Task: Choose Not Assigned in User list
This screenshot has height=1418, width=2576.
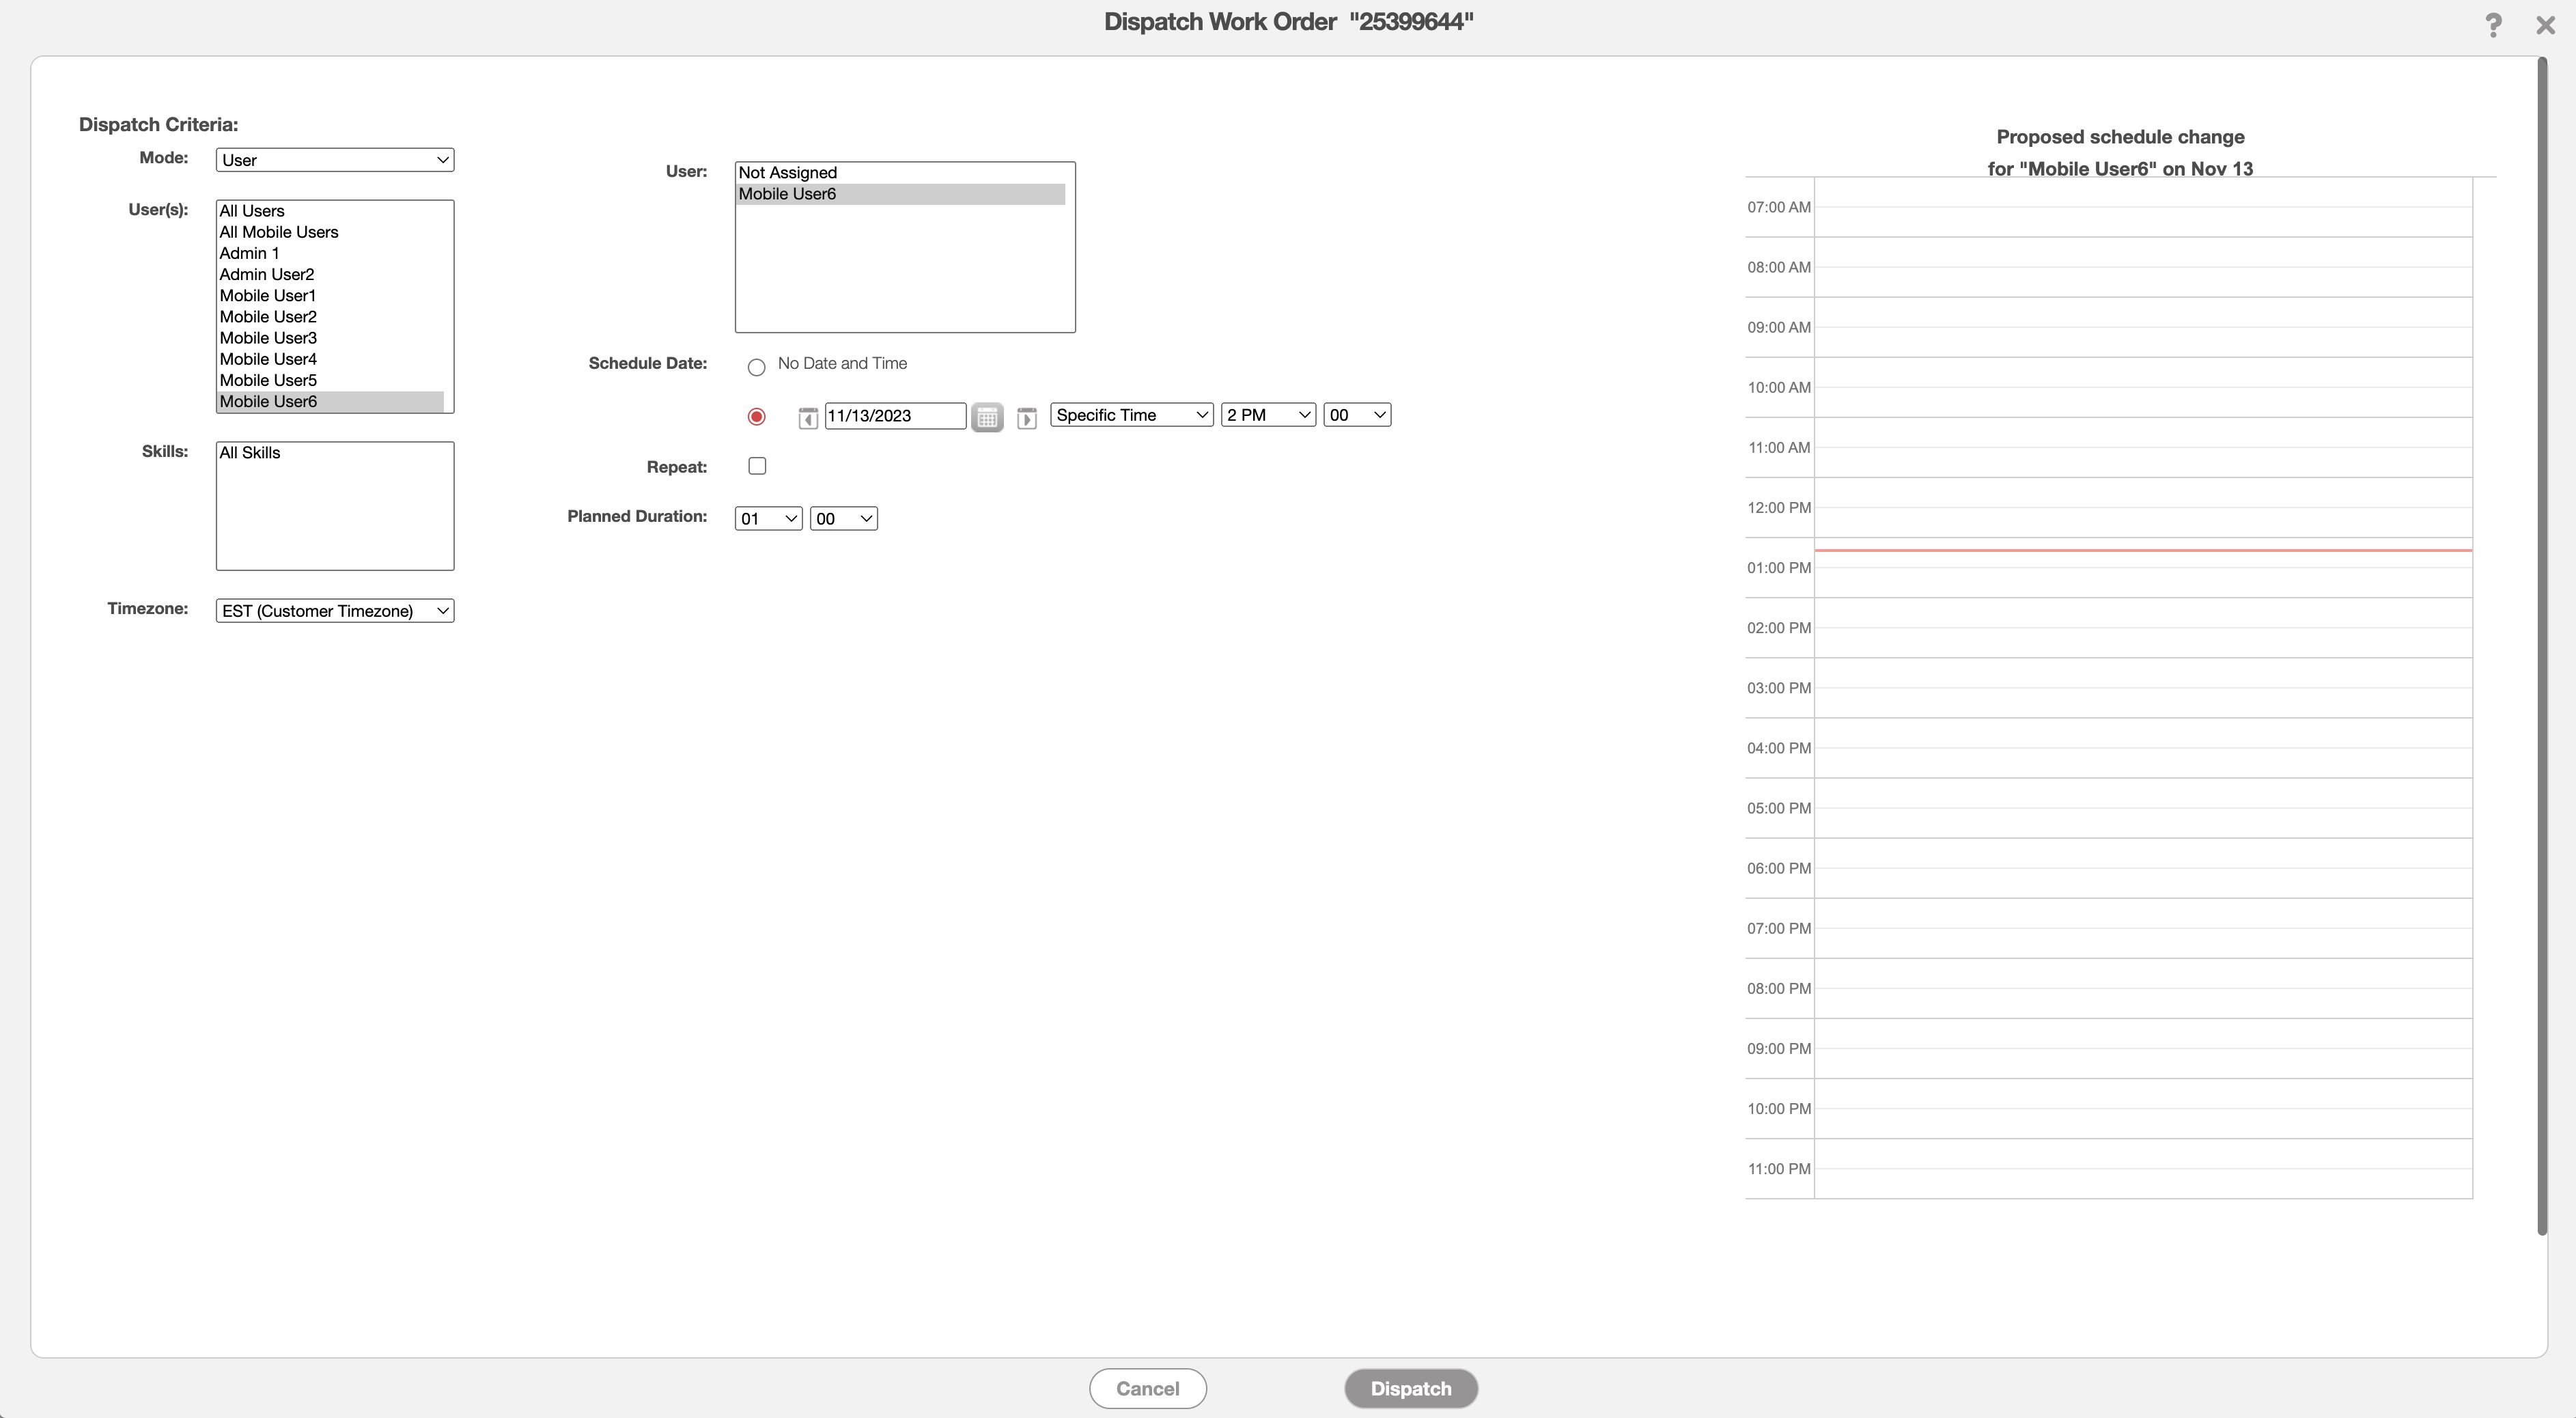Action: tap(787, 173)
